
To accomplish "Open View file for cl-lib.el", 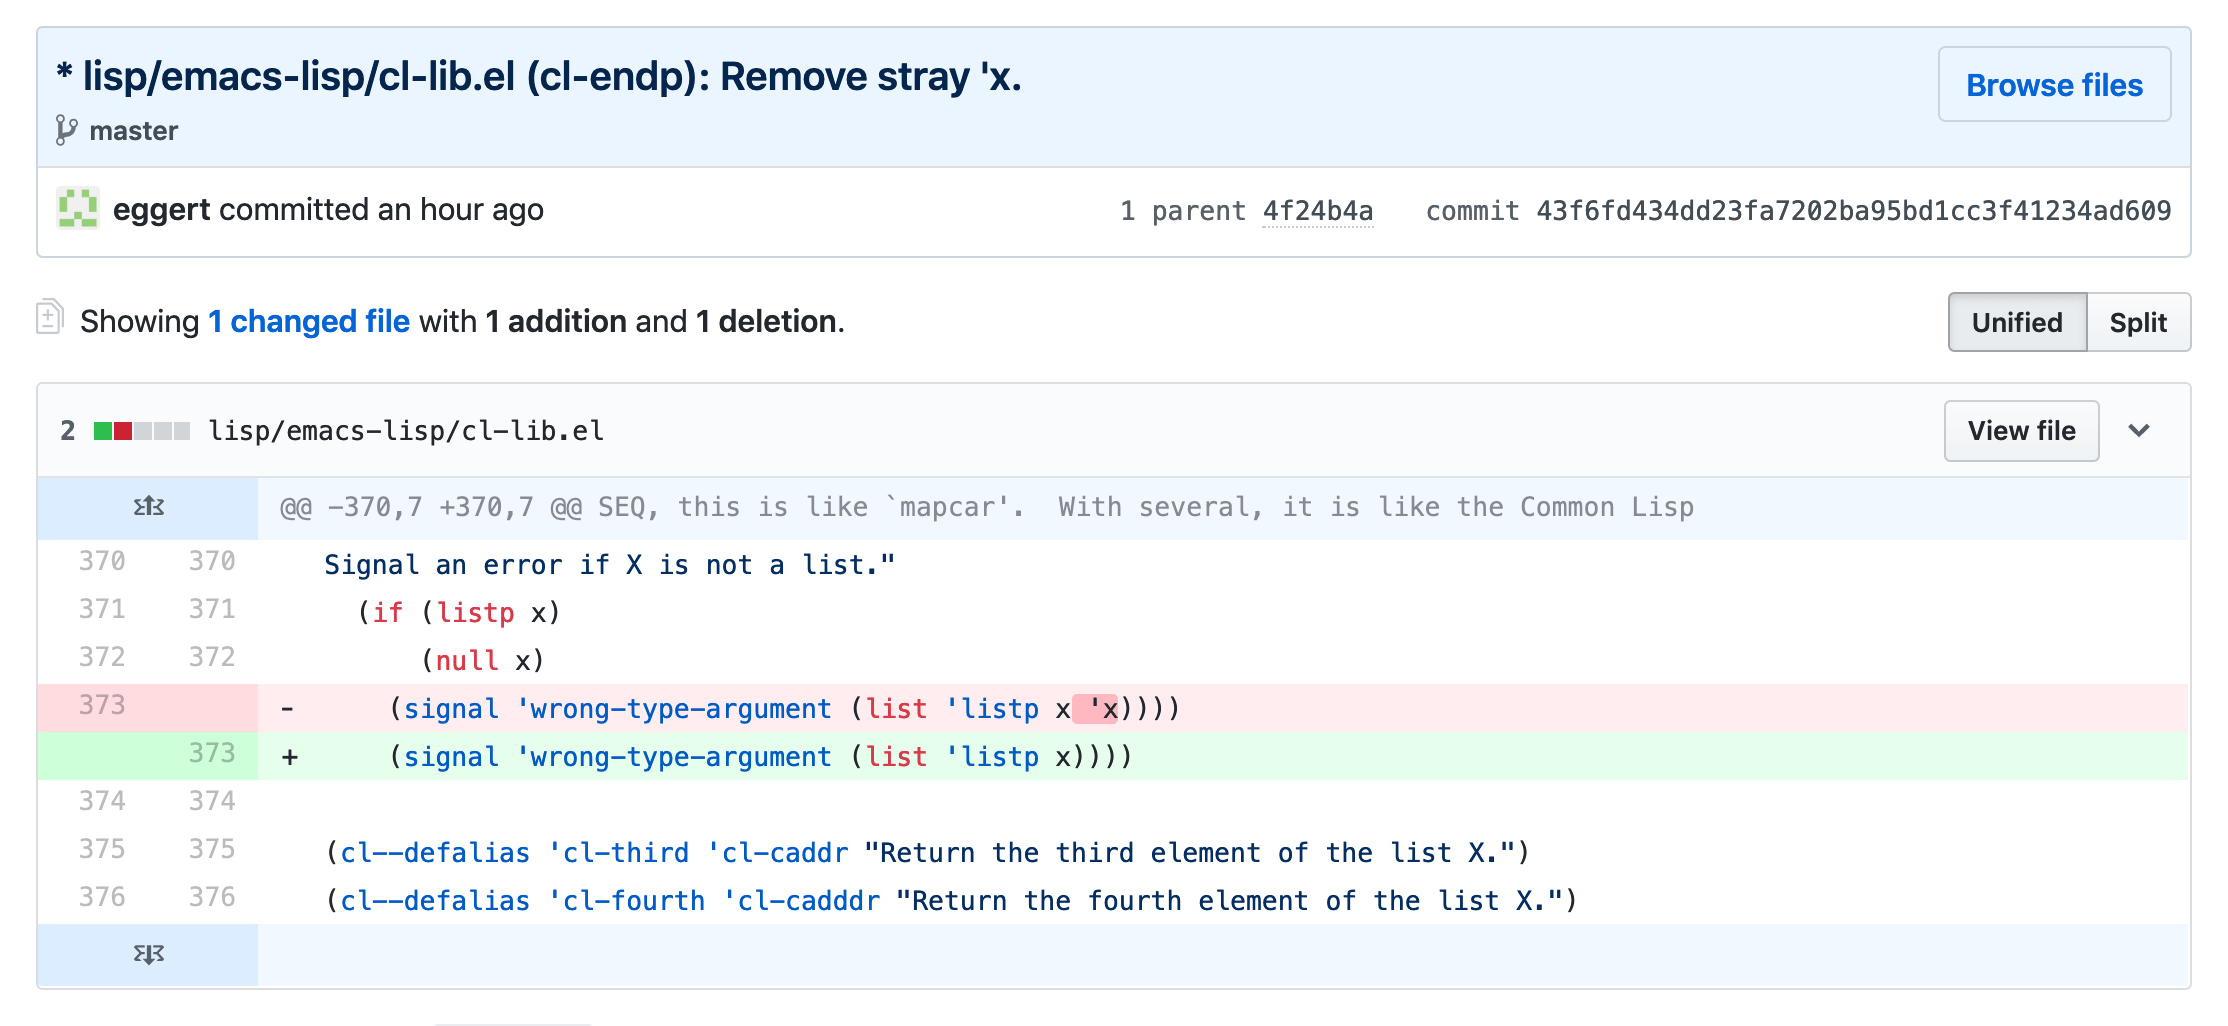I will [x=2020, y=431].
